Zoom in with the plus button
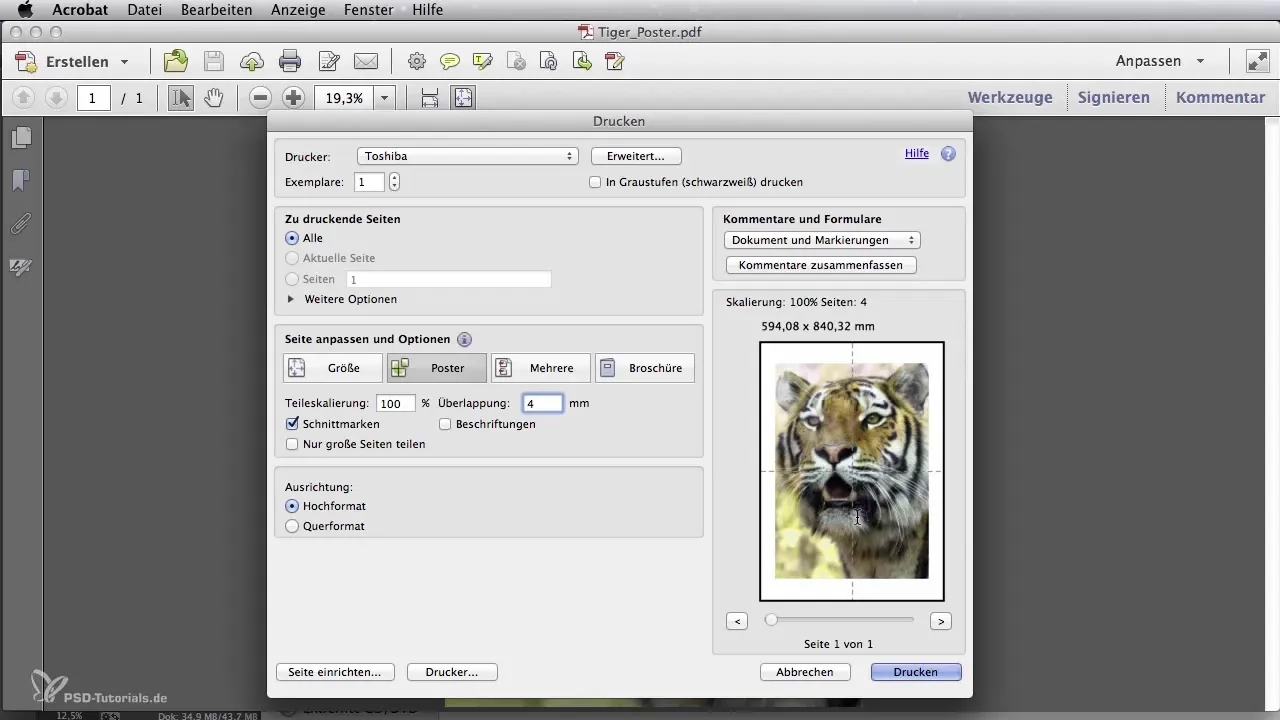1280x720 pixels. pos(293,98)
